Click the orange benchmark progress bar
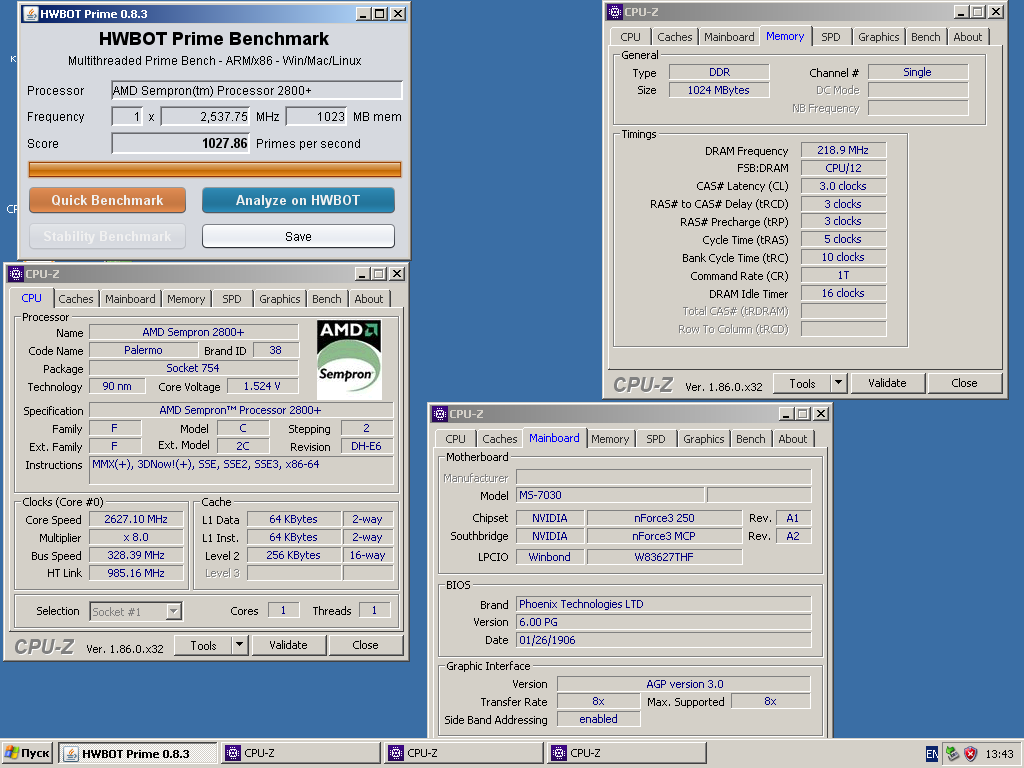The image size is (1024, 768). point(215,170)
